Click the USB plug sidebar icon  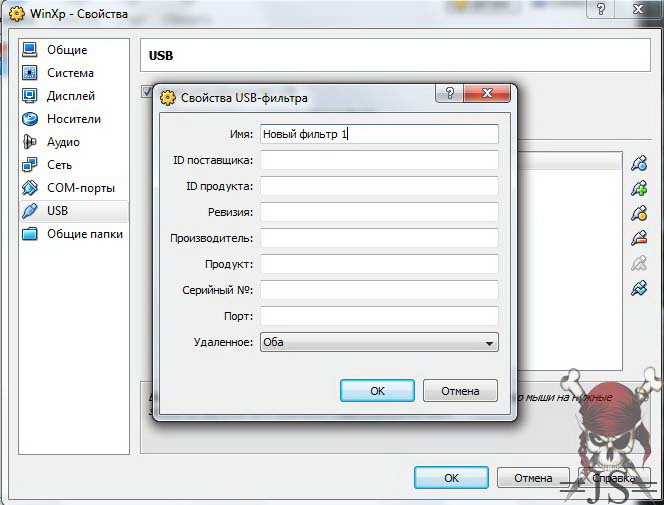point(30,211)
